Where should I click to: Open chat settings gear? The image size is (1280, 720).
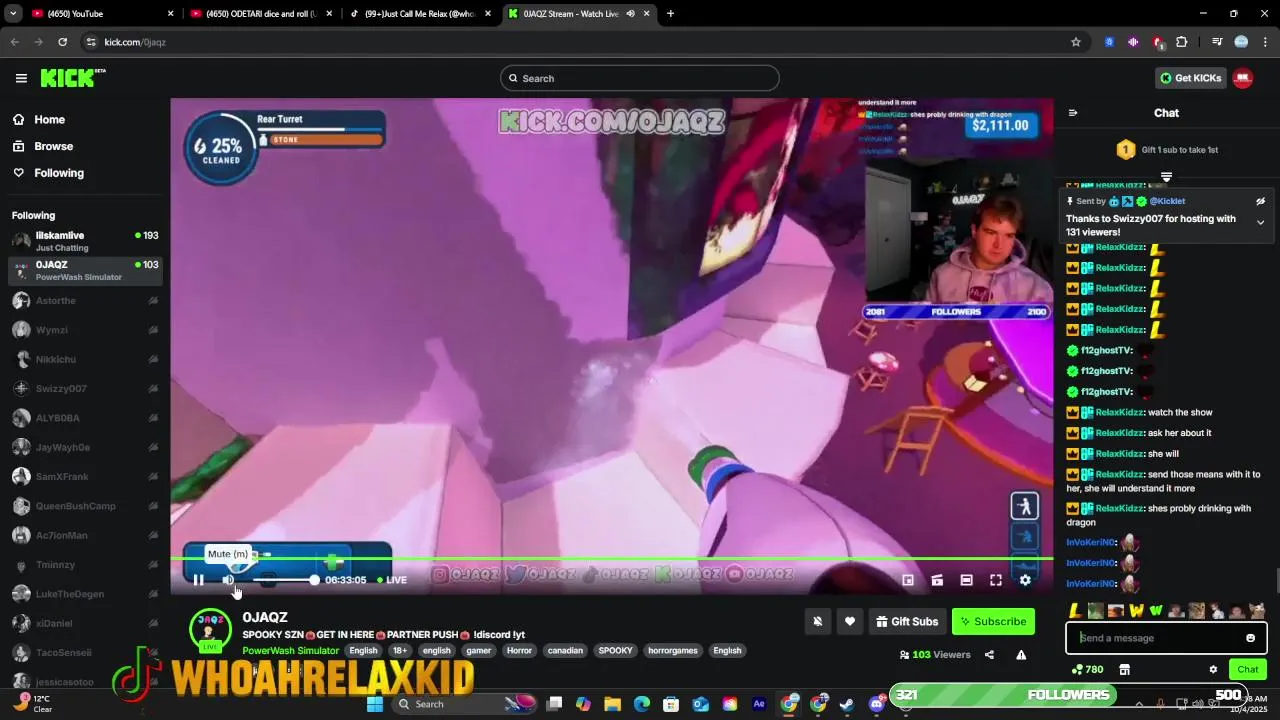(x=1213, y=670)
